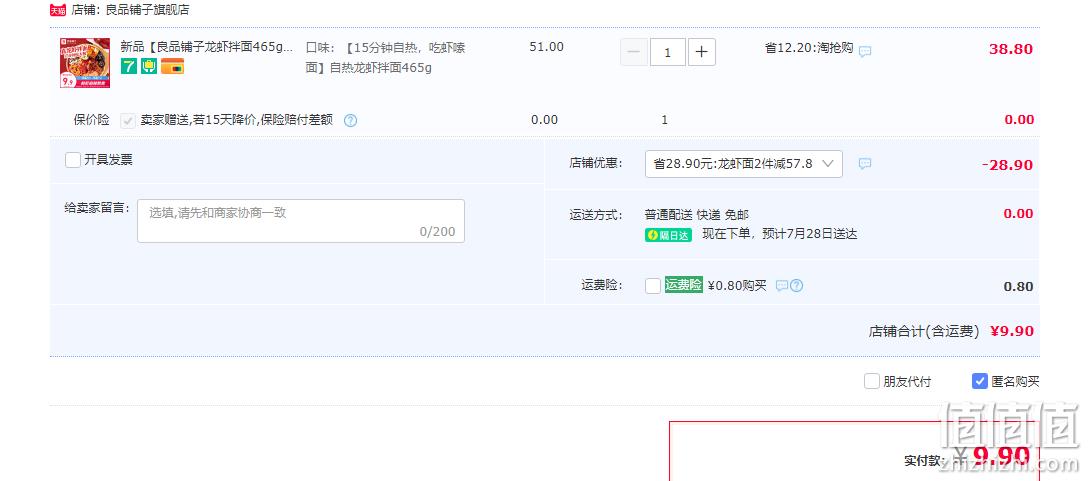Image resolution: width=1088 pixels, height=481 pixels.
Task: Open the product title 良品铺子龙虾拌面465g link
Action: point(207,47)
